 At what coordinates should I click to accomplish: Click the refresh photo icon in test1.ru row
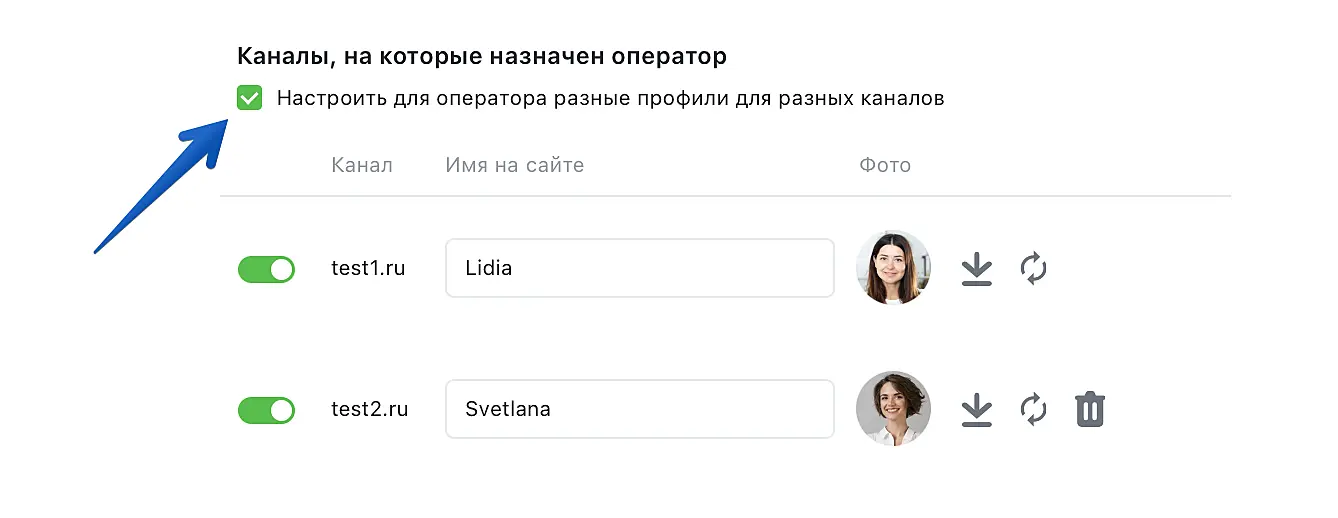[1033, 269]
